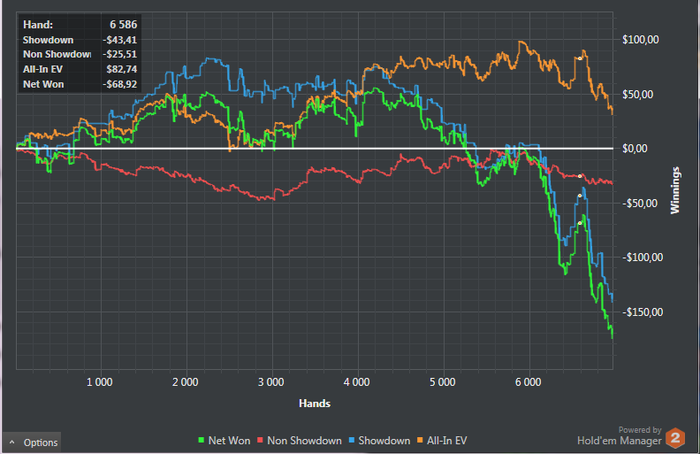Click the -$150,00 axis label
700x454 pixels.
(x=642, y=312)
